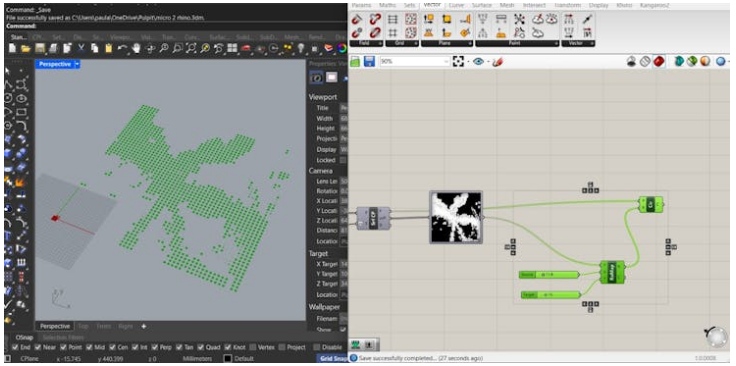Expand the Point panel in ribbon
Viewport: 736px width, 366px height.
556,43
